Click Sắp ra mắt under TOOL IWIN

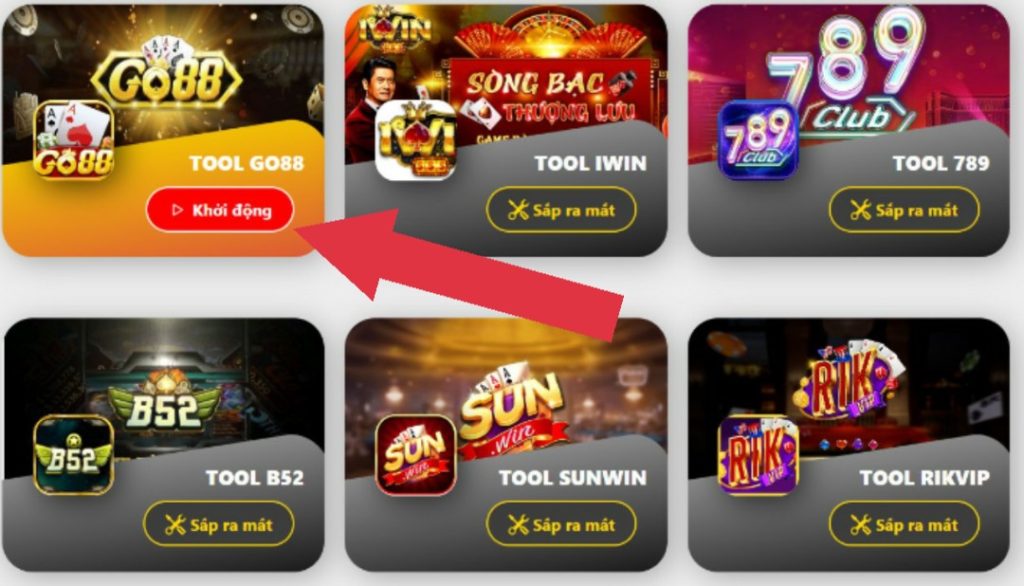pyautogui.click(x=562, y=210)
